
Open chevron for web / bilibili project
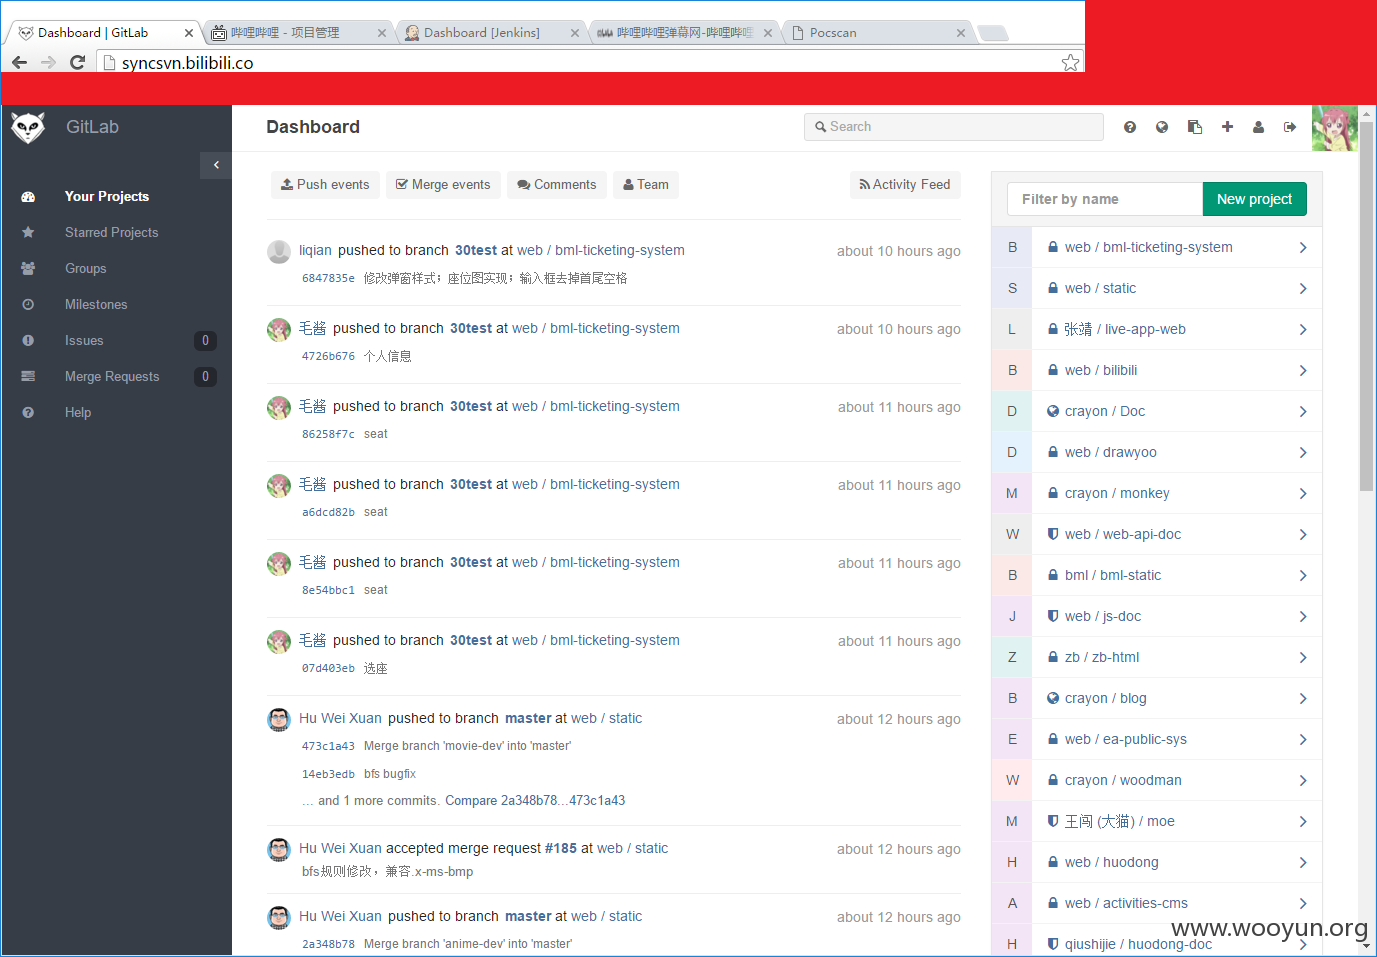(x=1303, y=370)
